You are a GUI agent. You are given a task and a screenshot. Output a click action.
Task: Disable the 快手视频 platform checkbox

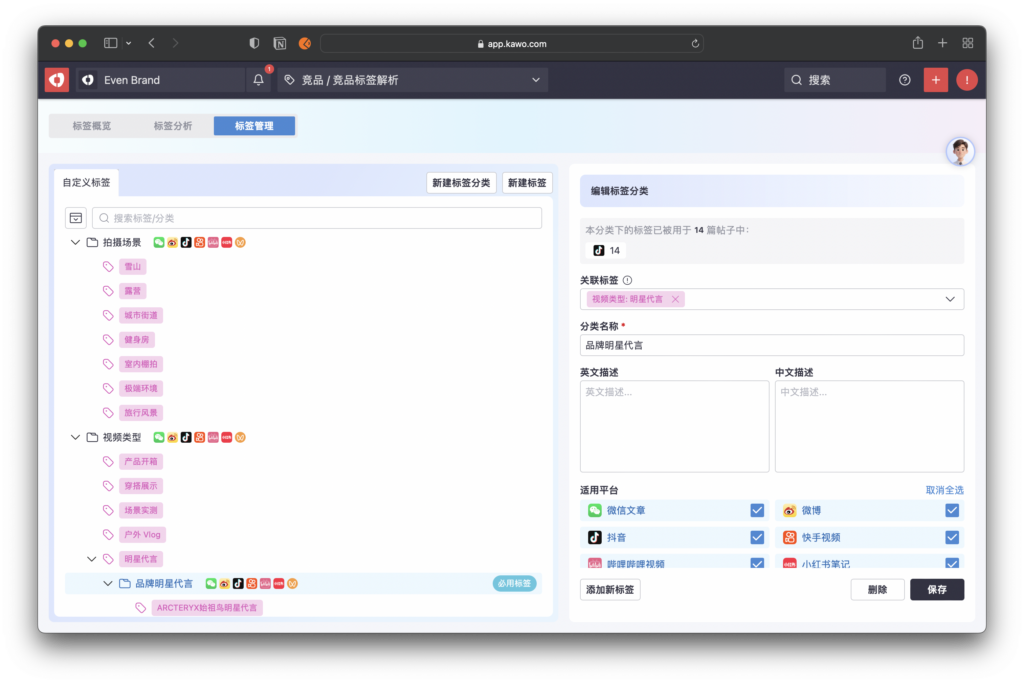click(952, 537)
